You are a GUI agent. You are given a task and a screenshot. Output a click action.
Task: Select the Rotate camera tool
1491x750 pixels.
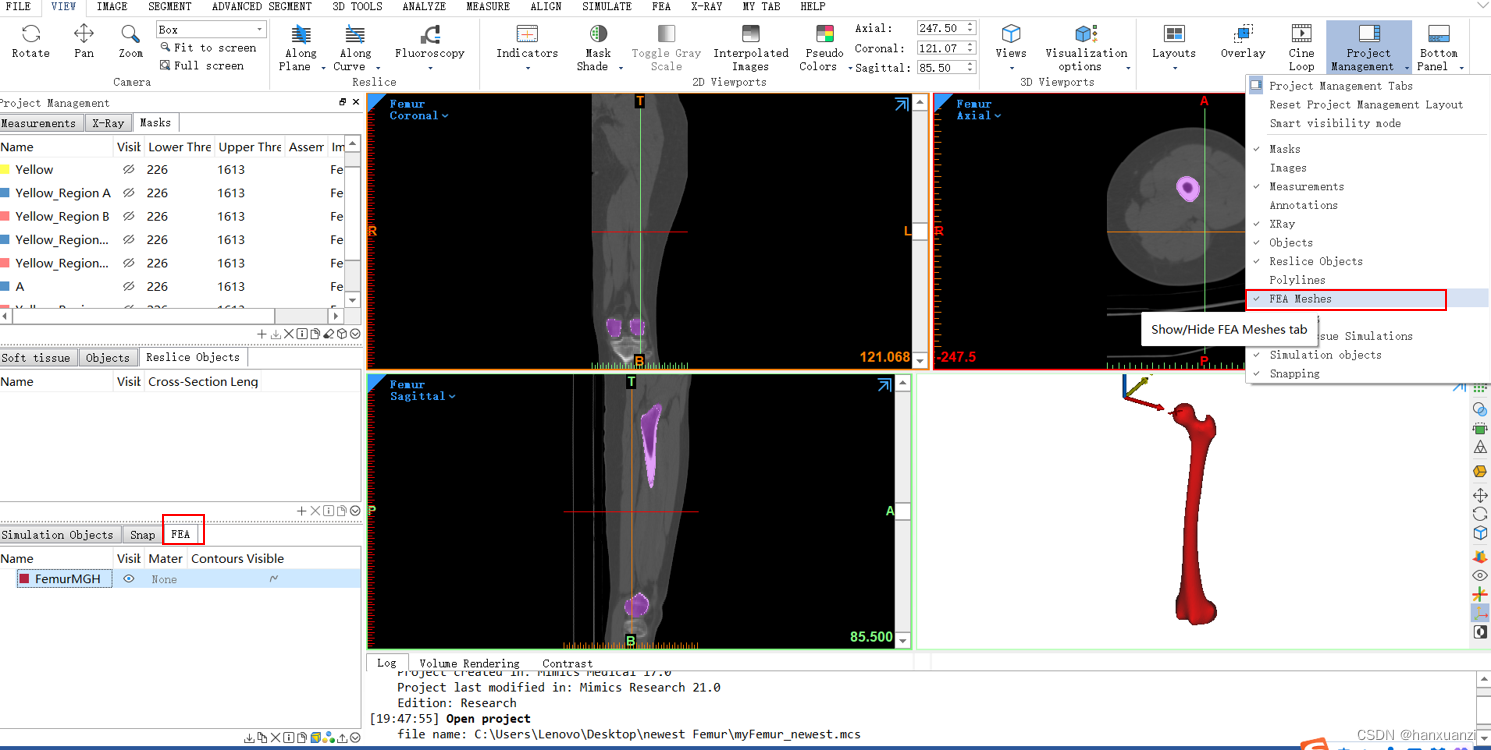[30, 43]
